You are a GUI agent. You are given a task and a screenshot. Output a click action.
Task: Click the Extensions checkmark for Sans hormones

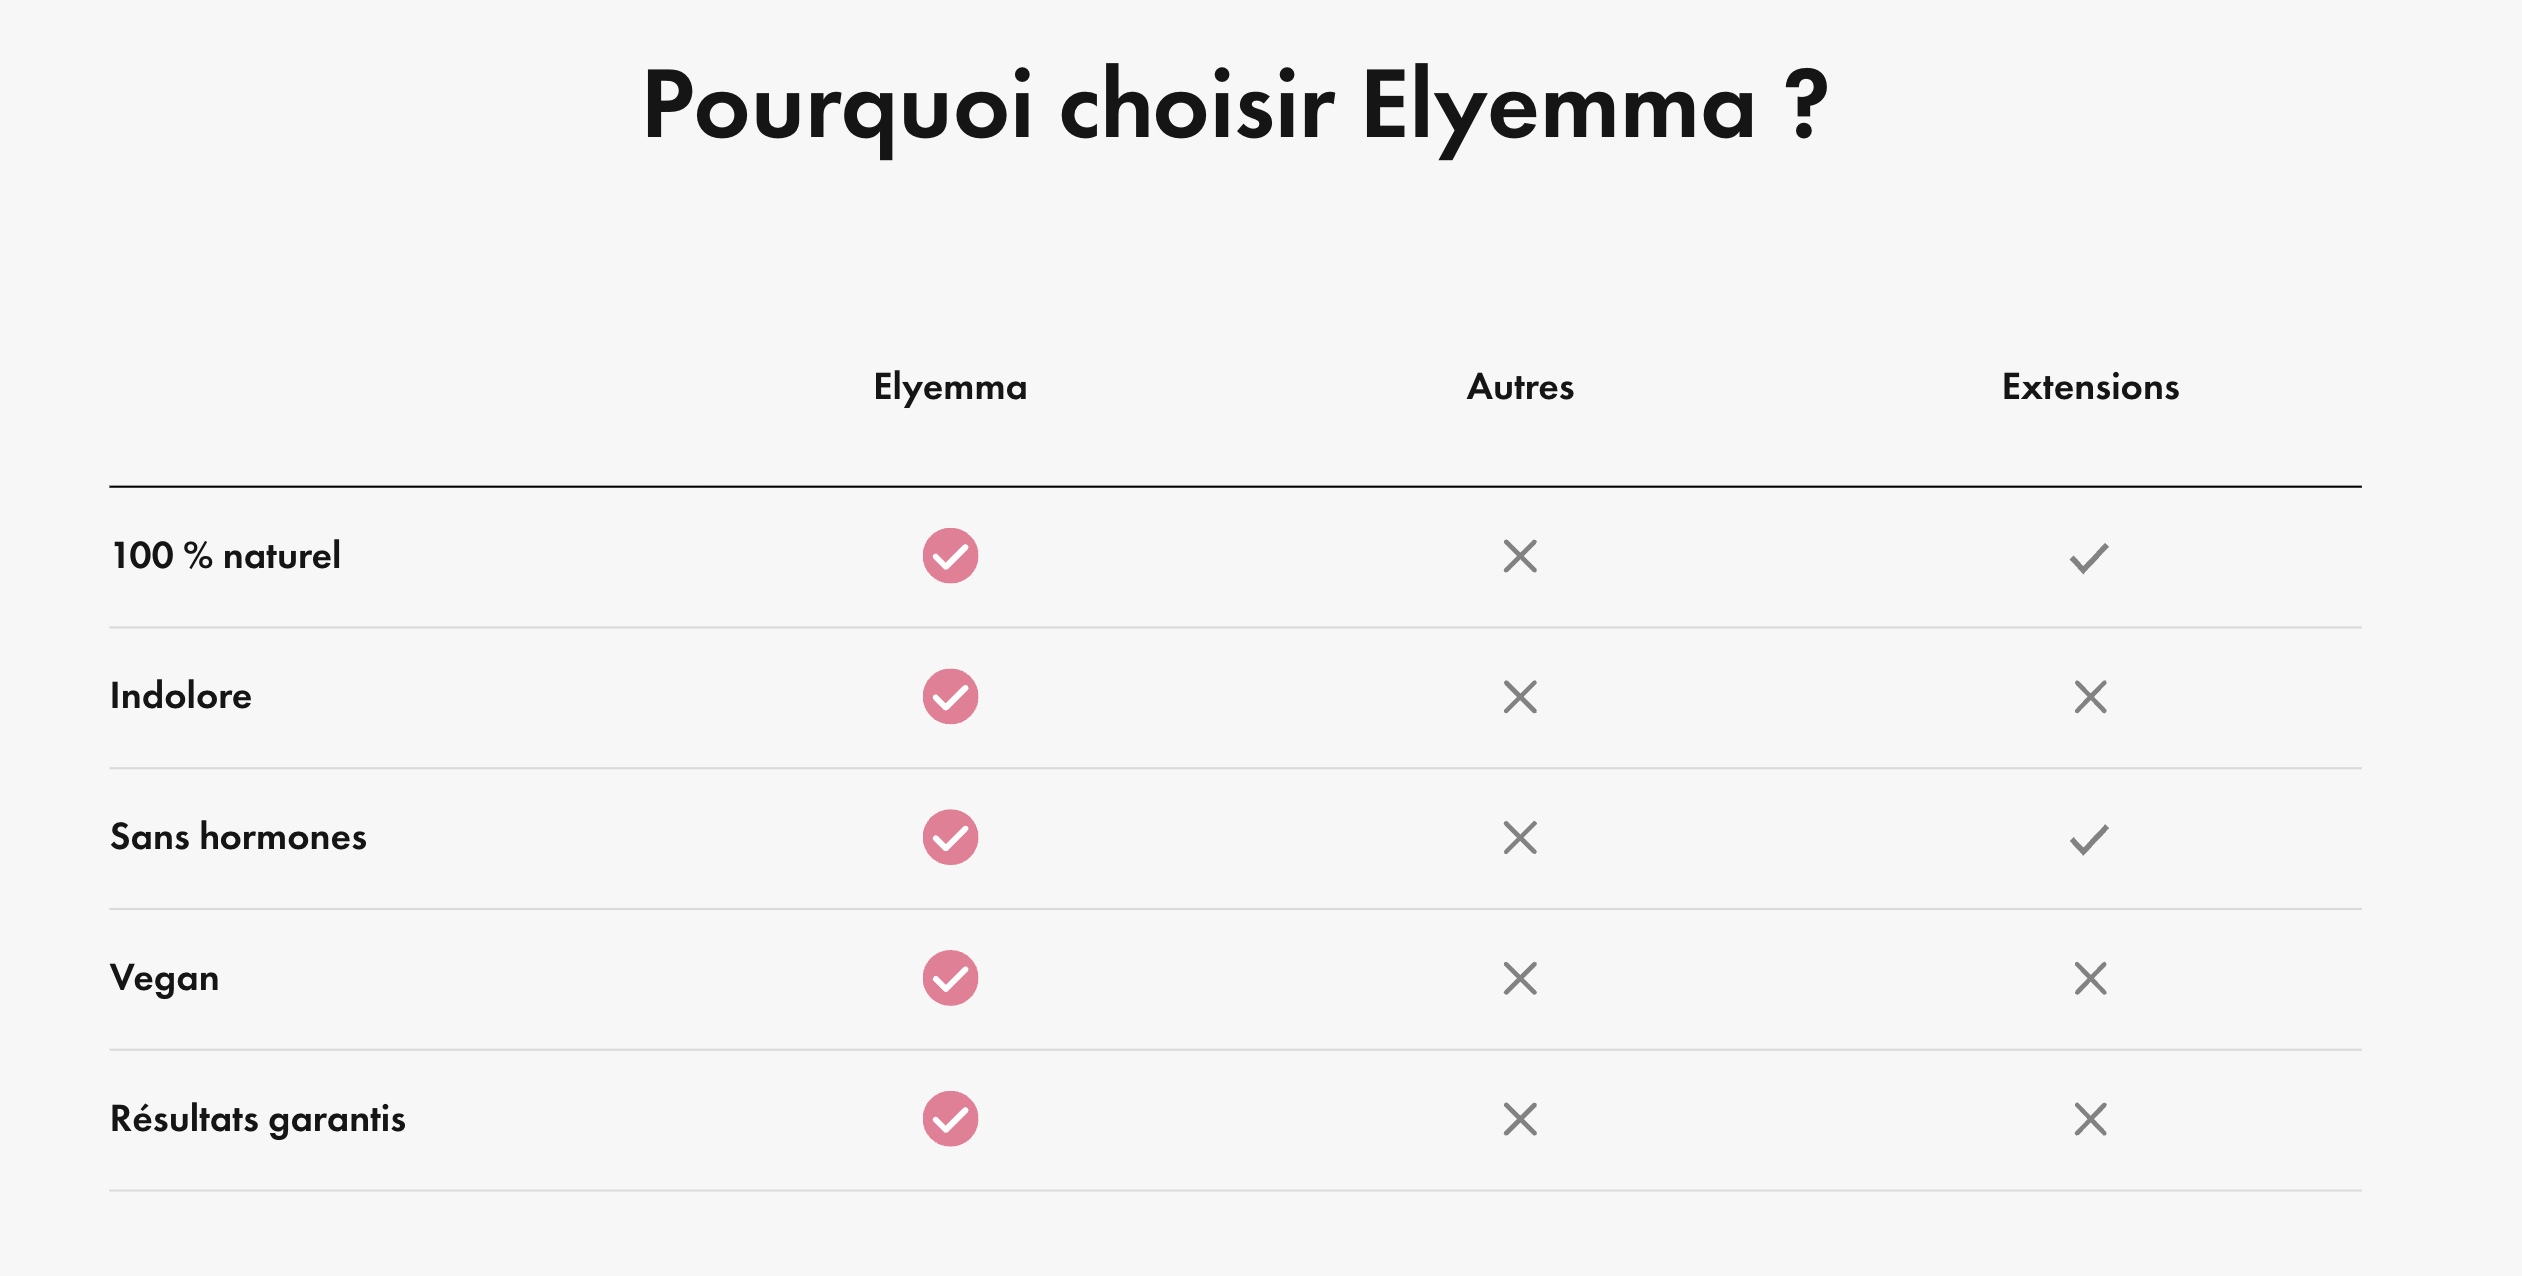[x=2089, y=839]
